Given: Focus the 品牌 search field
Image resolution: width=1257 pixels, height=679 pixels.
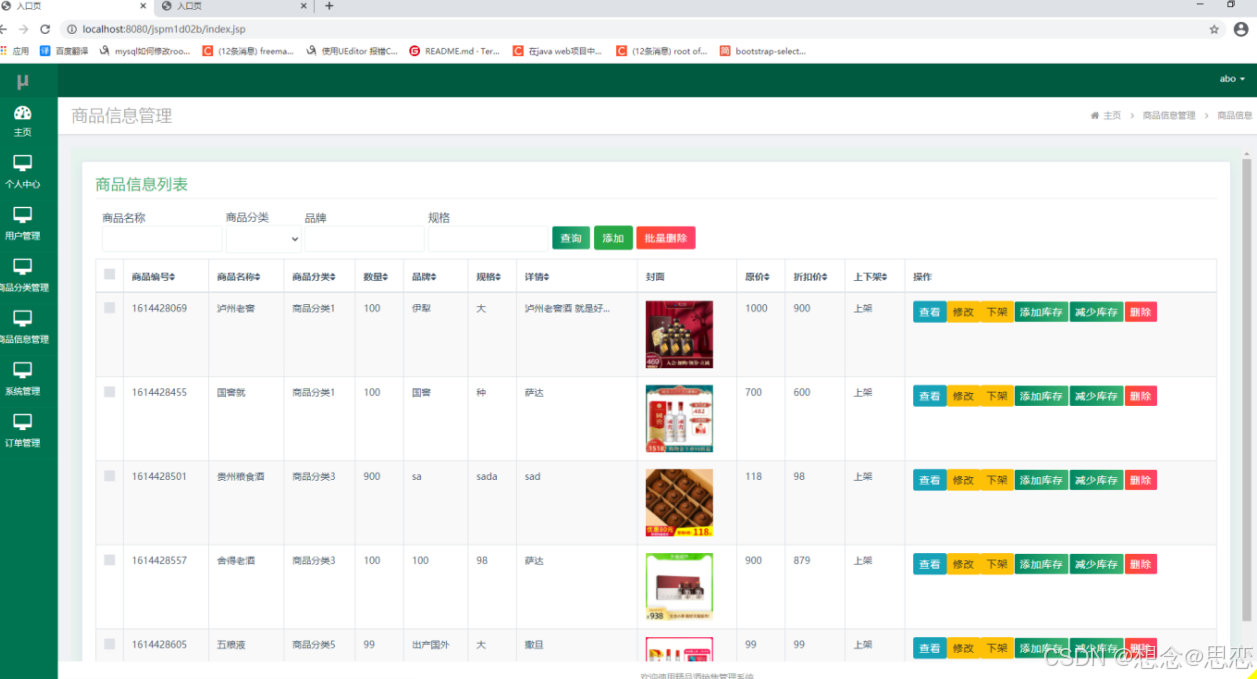Looking at the screenshot, I should click(x=365, y=239).
